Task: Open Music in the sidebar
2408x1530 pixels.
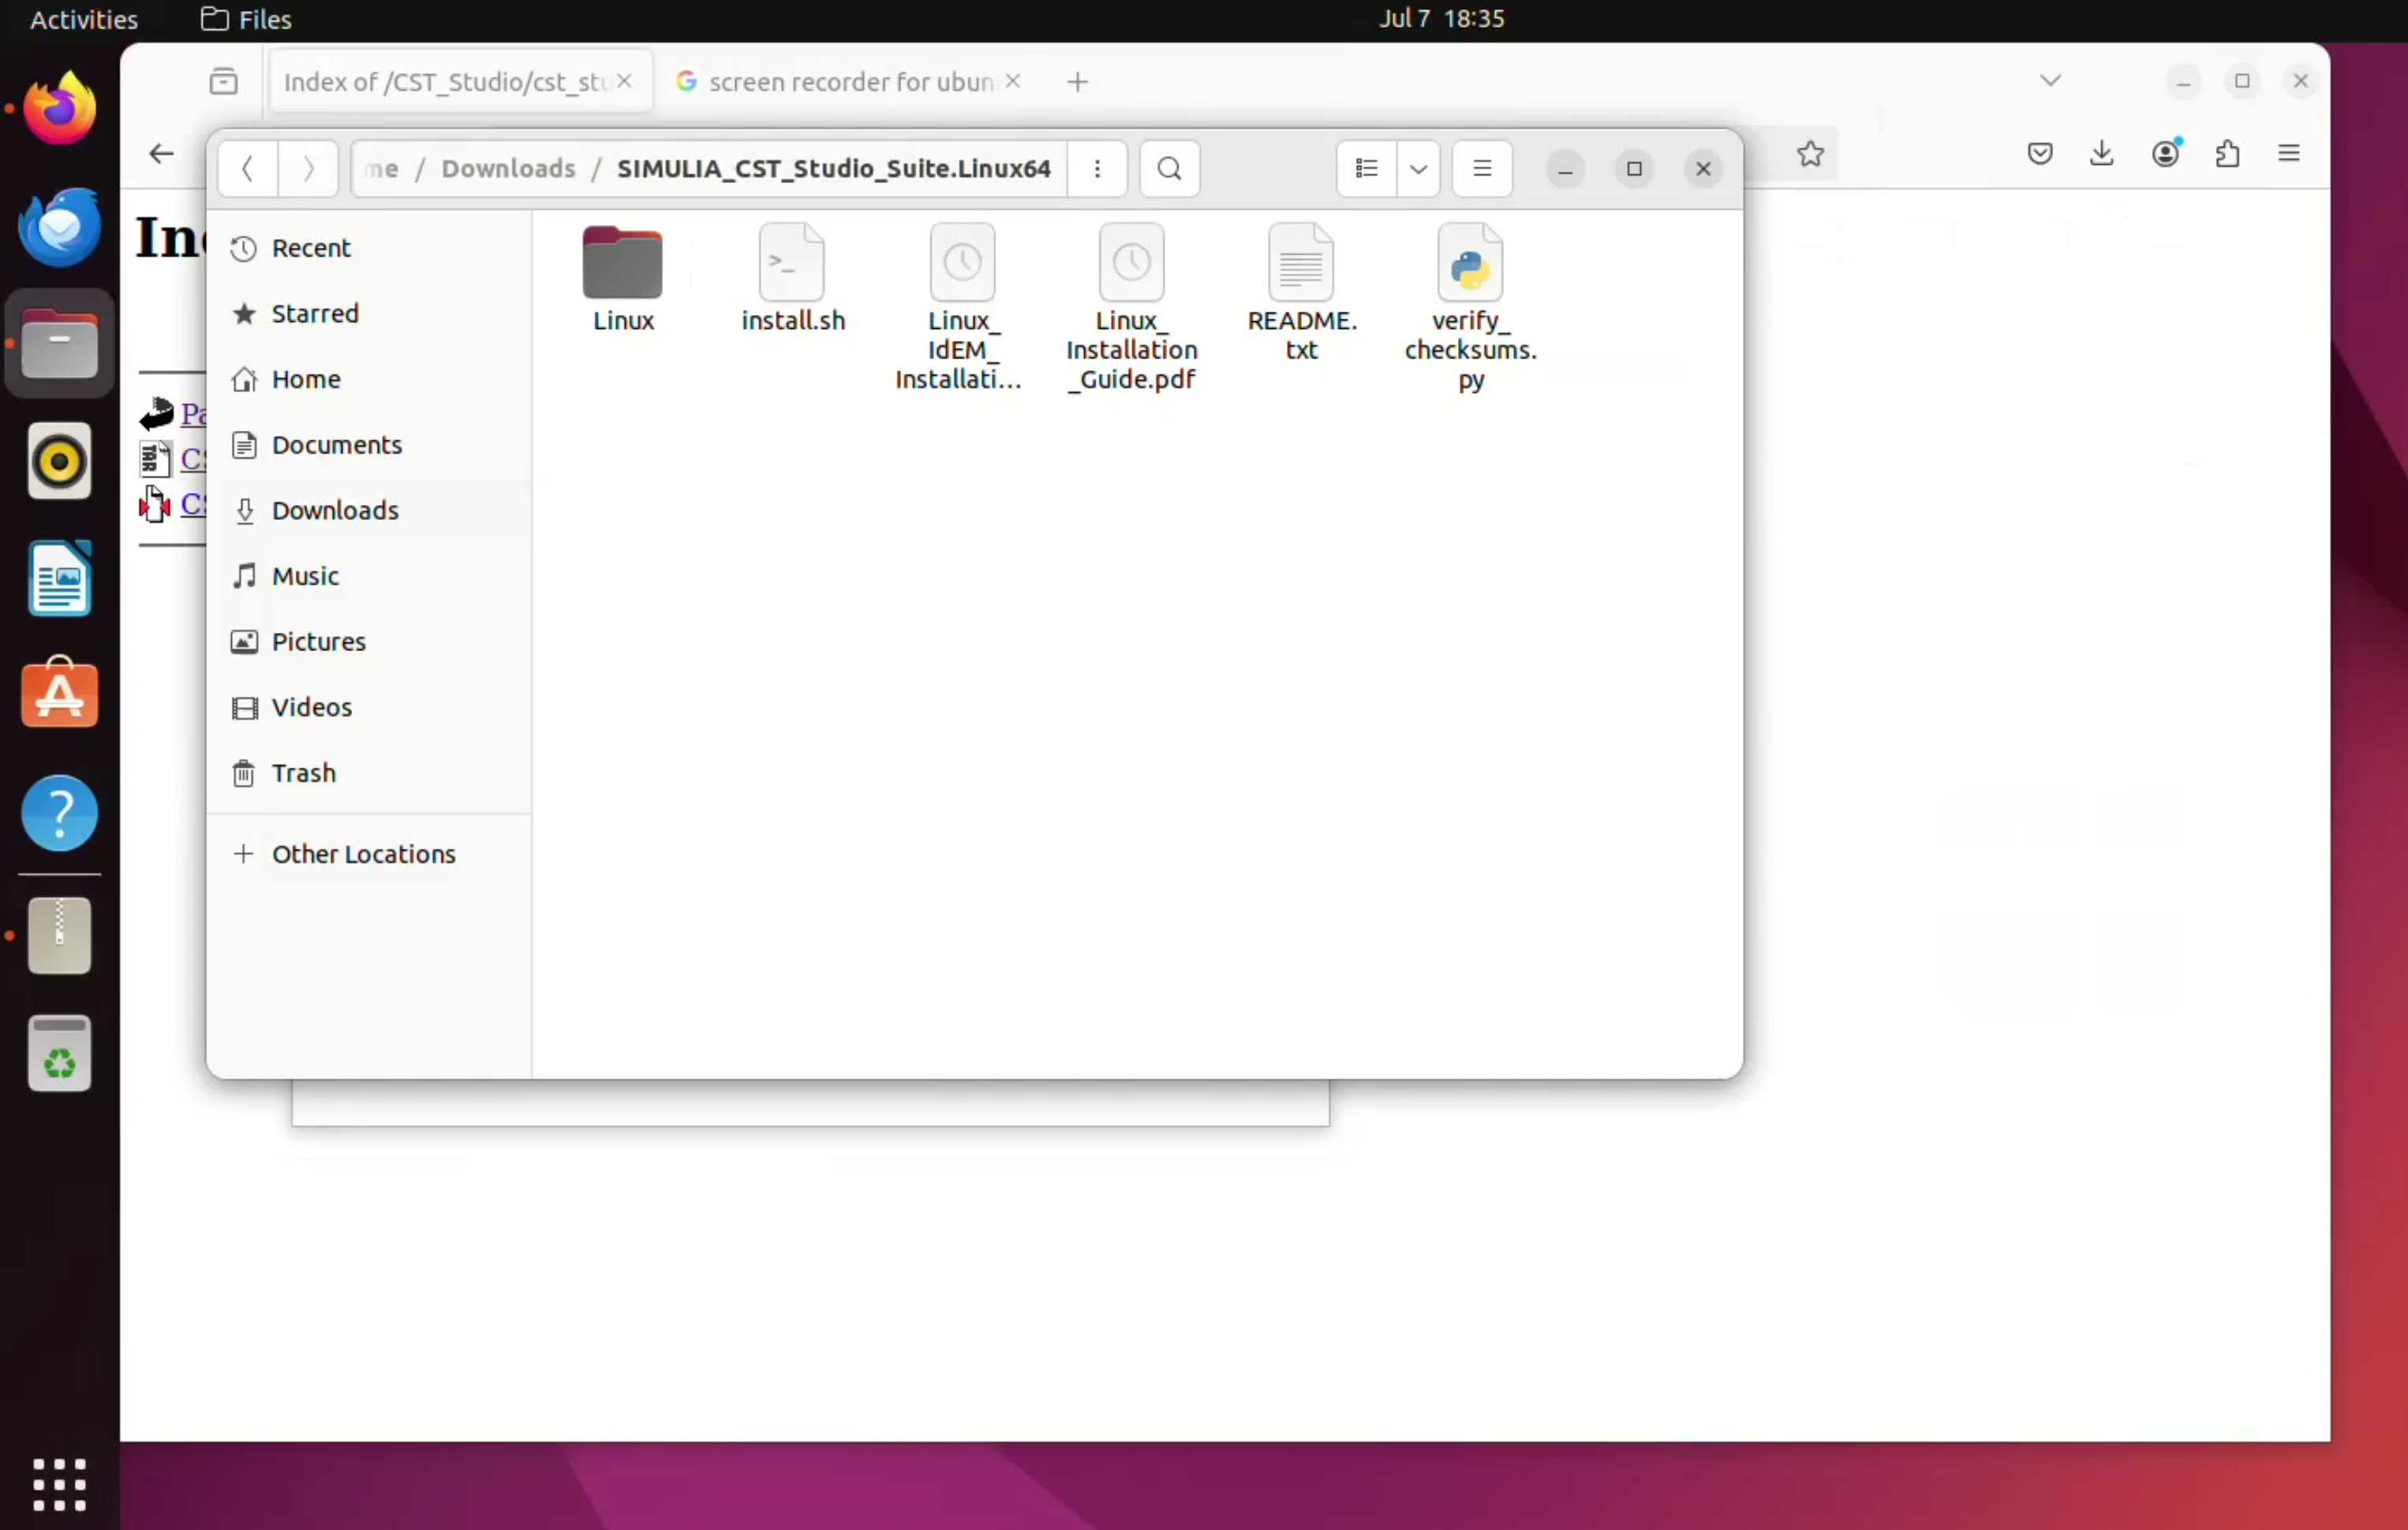Action: 368,576
